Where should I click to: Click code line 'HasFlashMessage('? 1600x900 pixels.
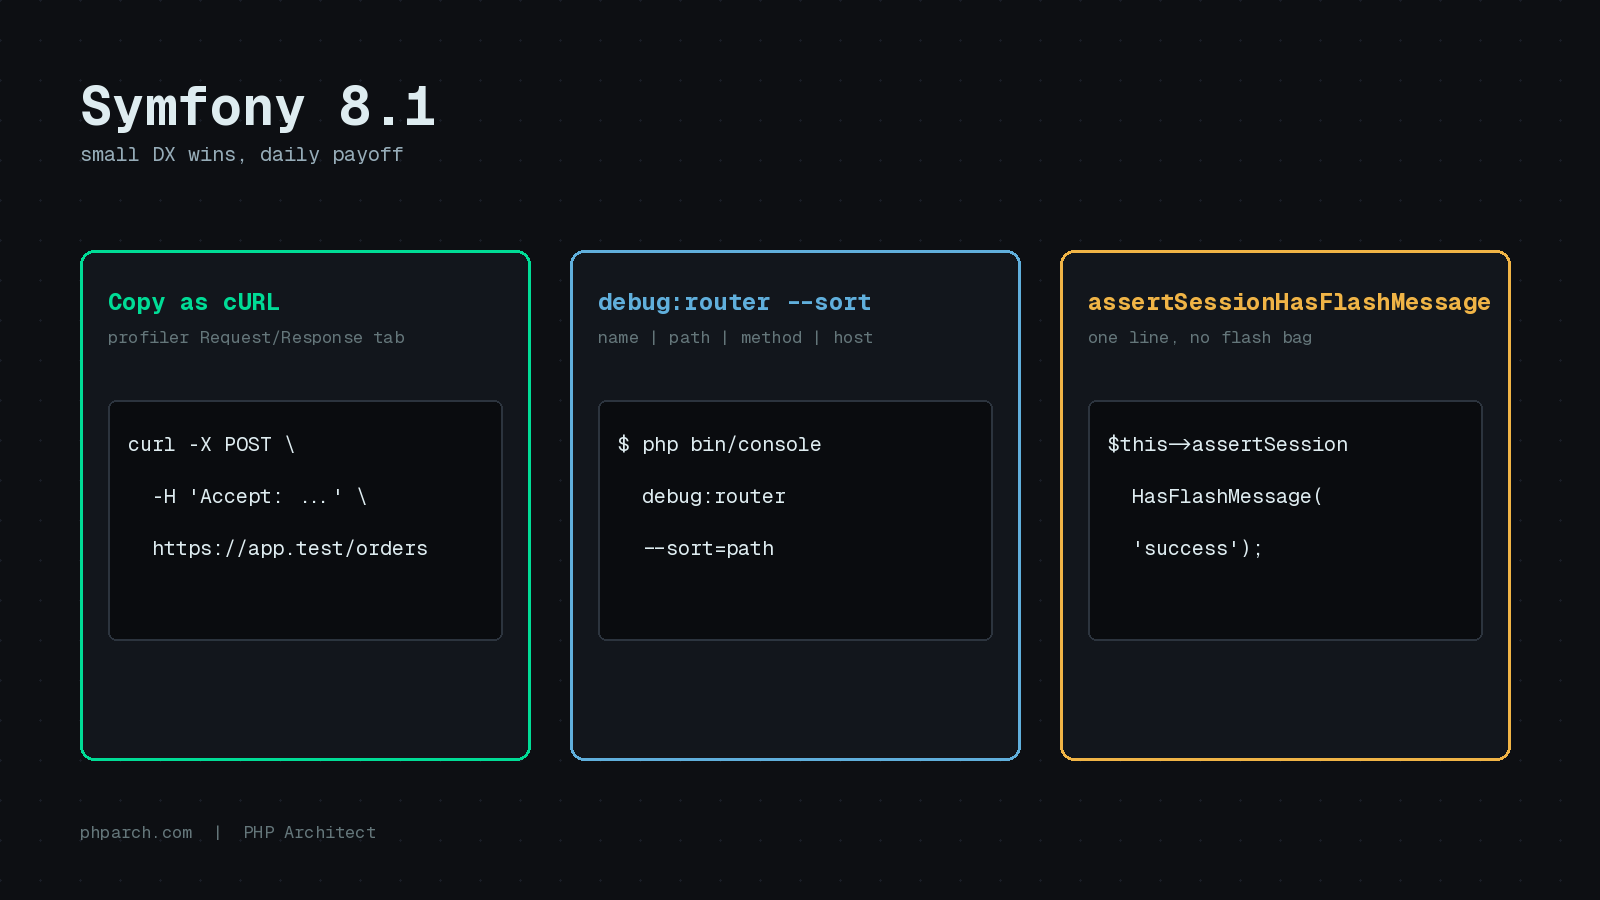(1227, 496)
